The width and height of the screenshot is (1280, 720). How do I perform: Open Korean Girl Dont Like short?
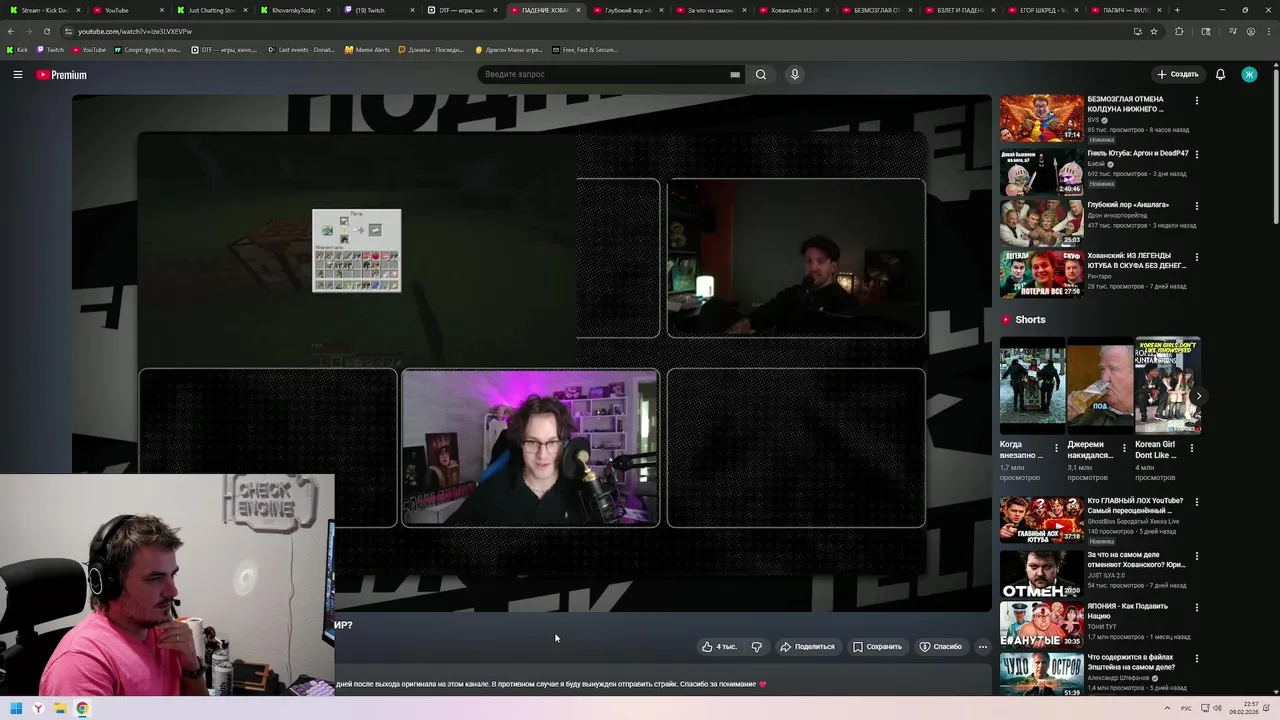coord(1167,385)
